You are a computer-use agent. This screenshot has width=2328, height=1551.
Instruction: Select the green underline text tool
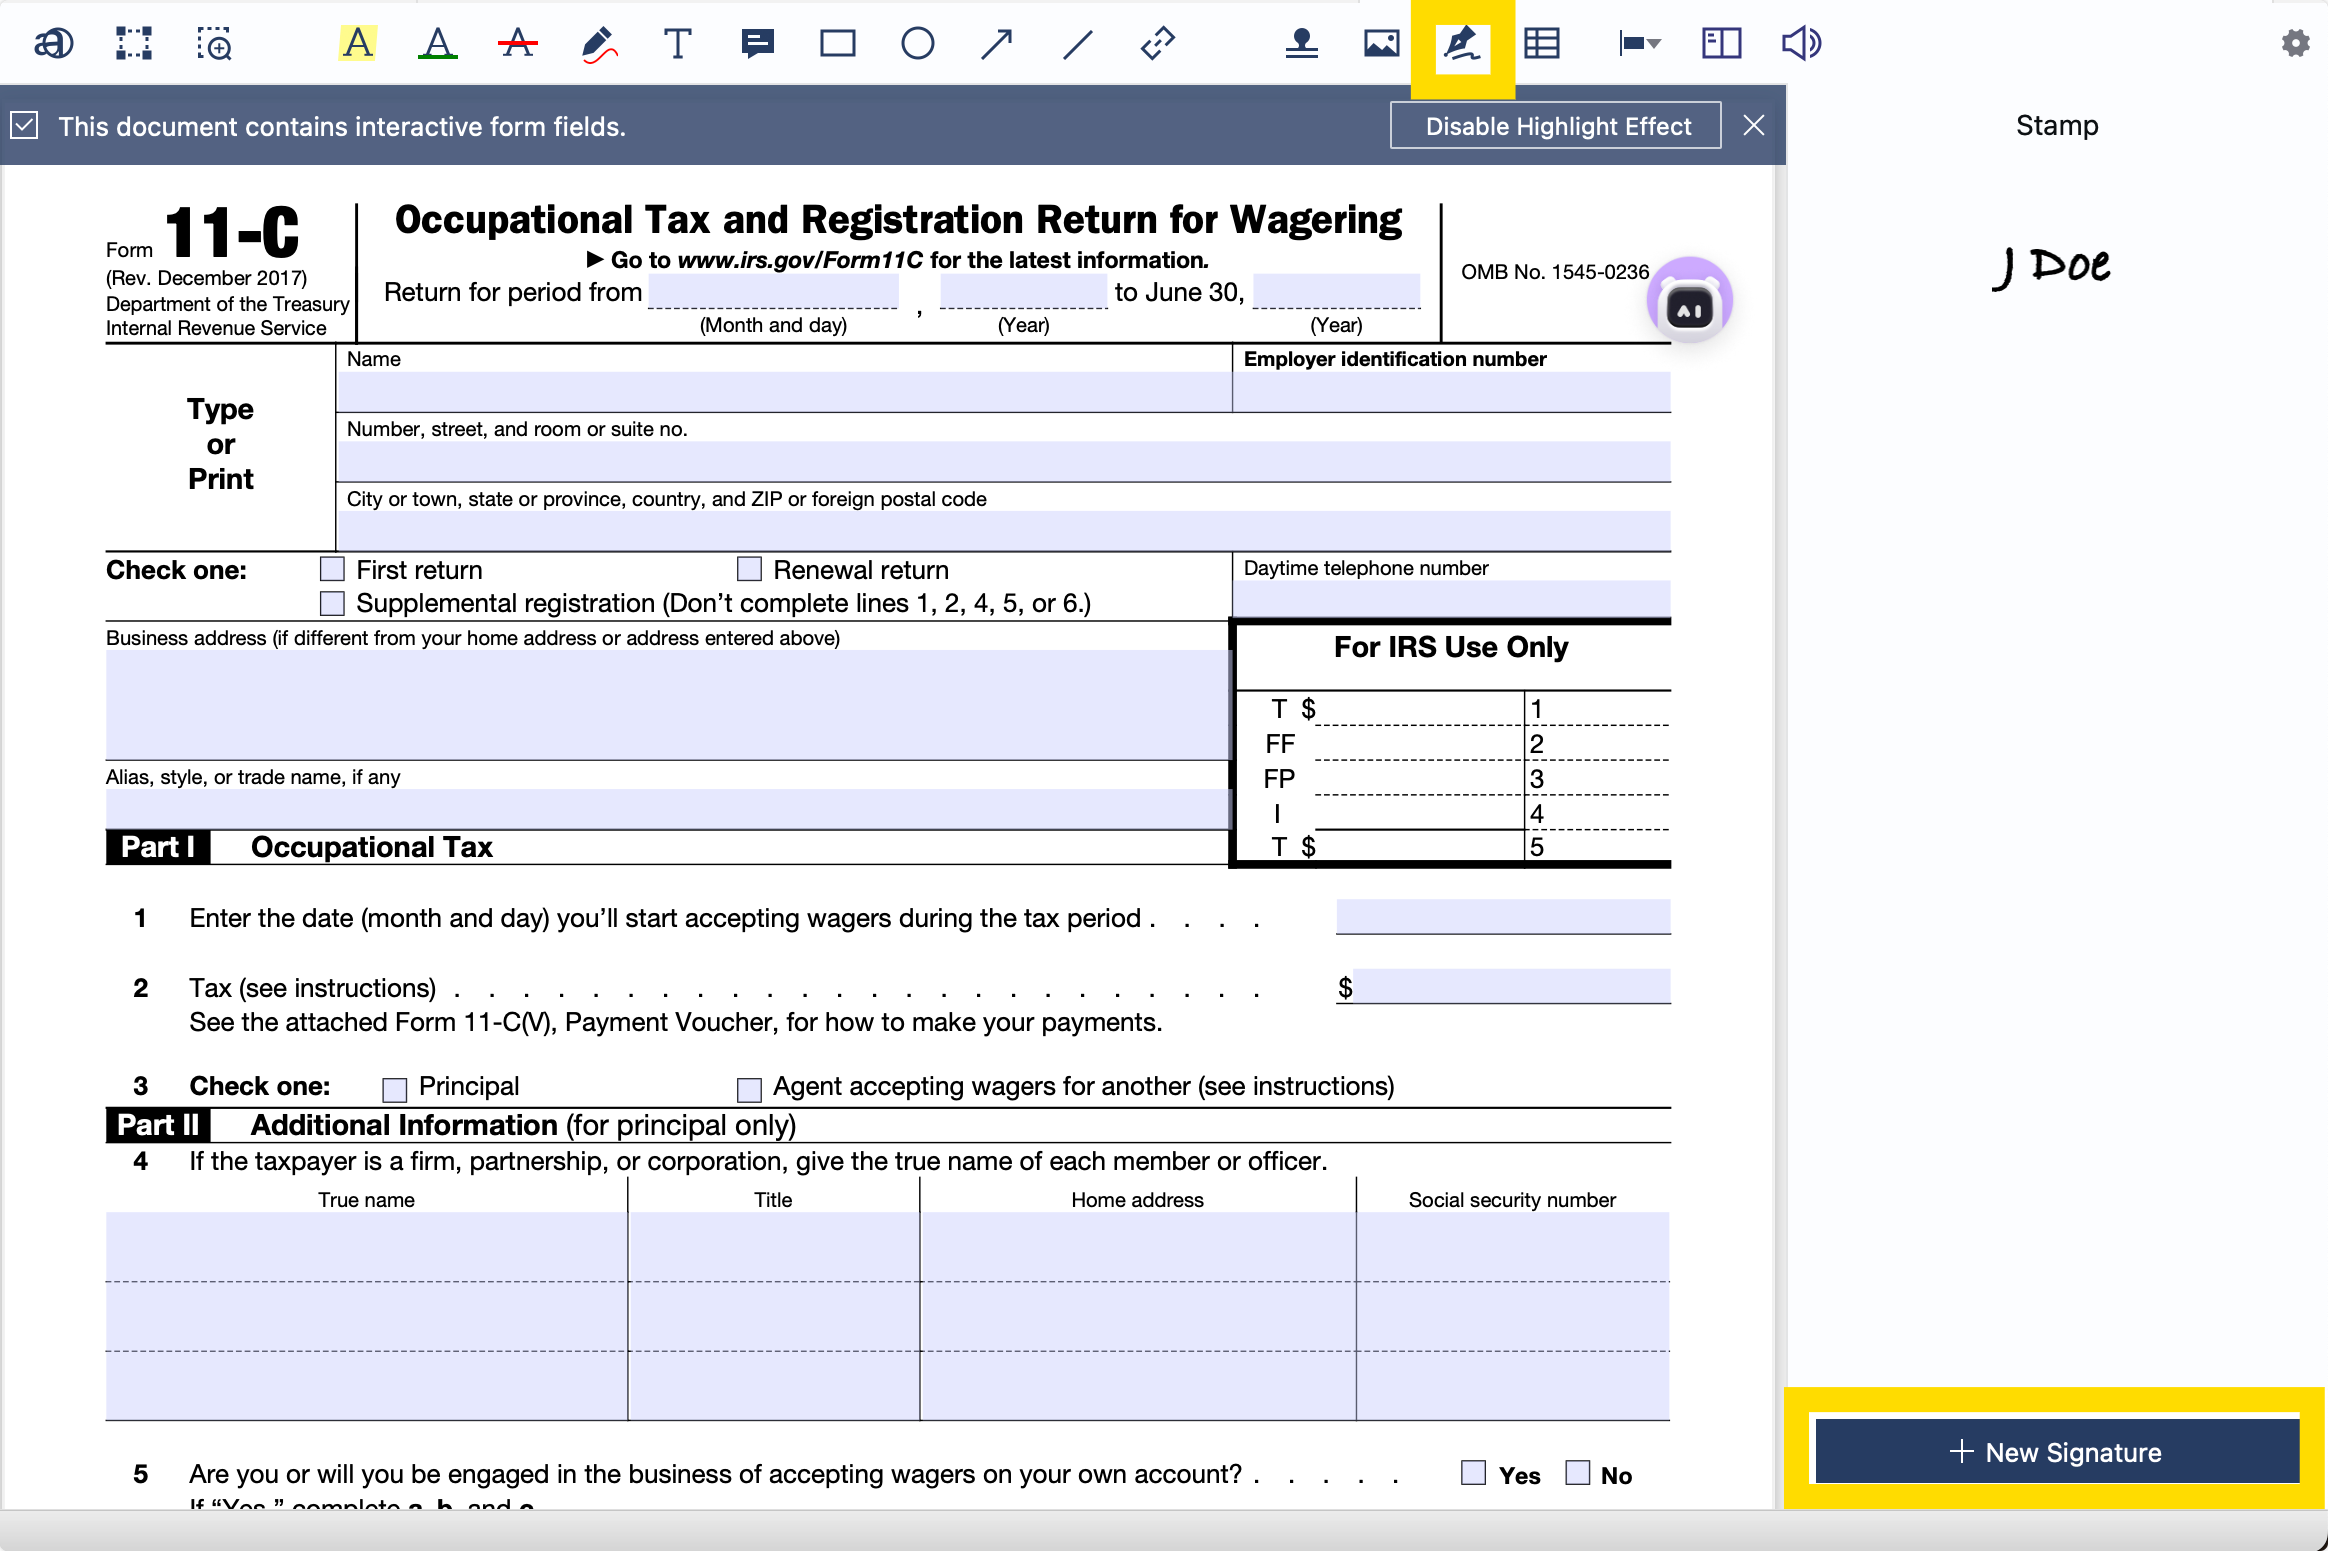(x=437, y=43)
